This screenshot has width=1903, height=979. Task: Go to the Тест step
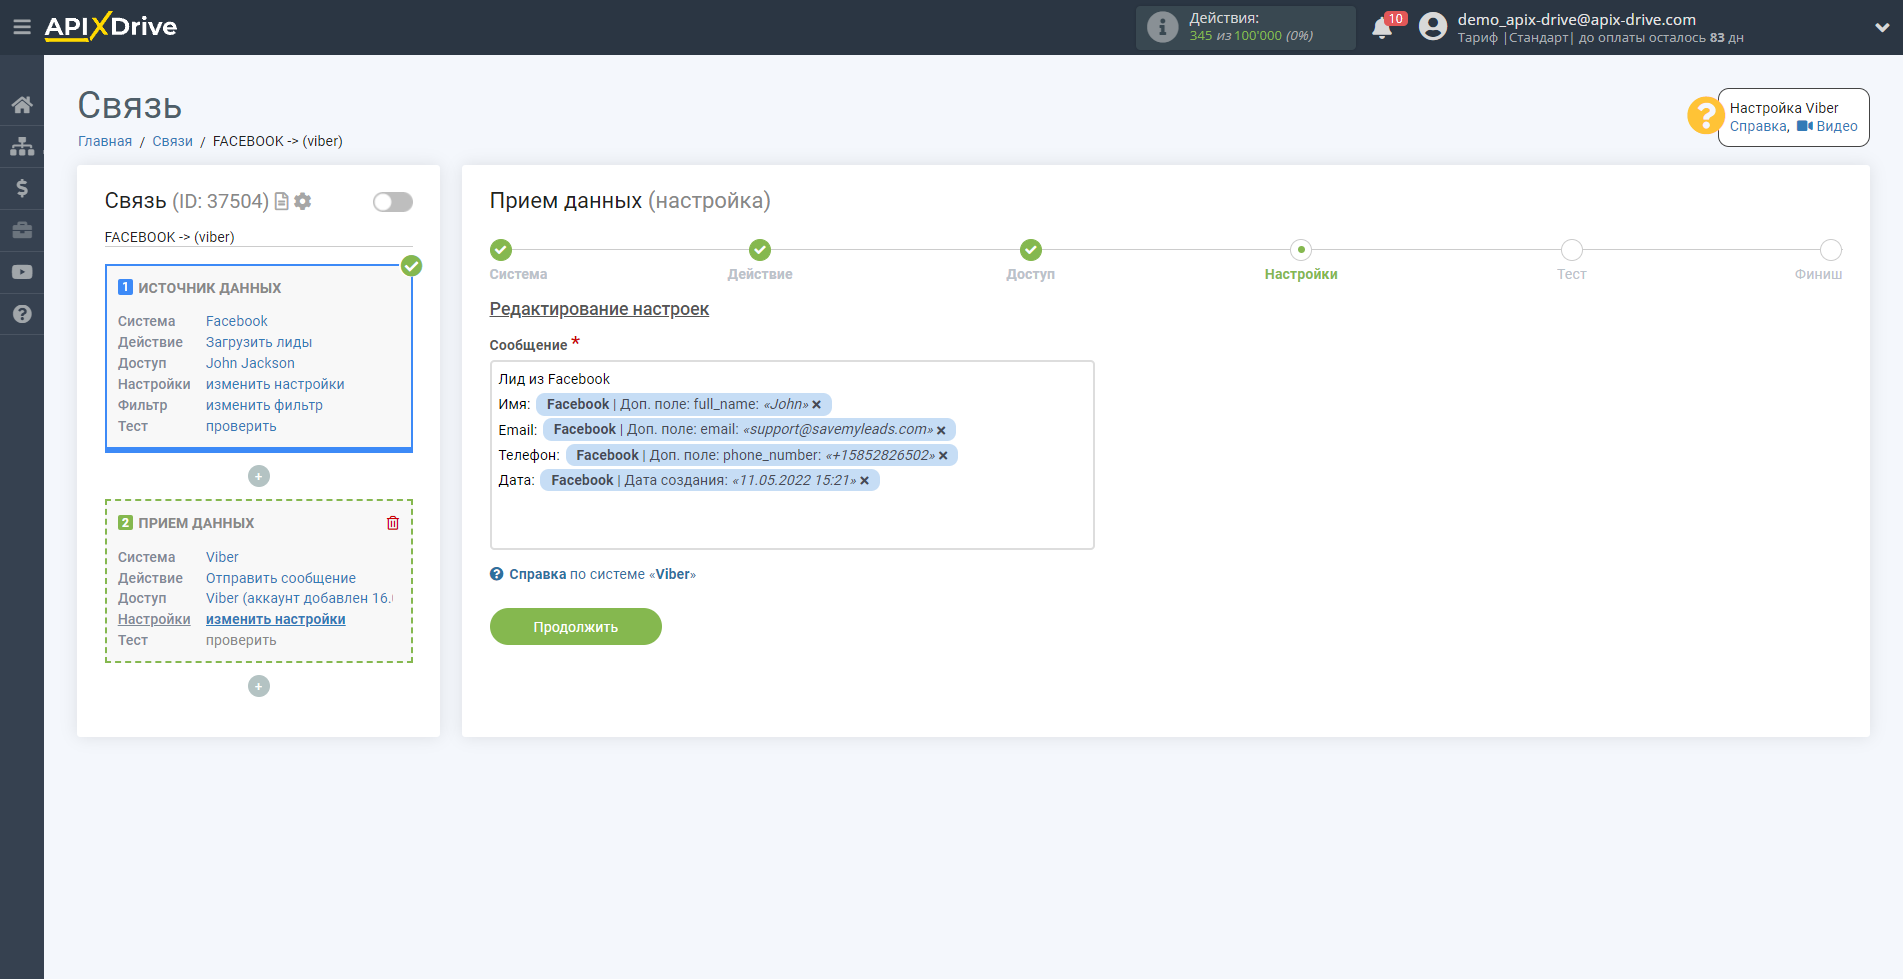point(1572,250)
